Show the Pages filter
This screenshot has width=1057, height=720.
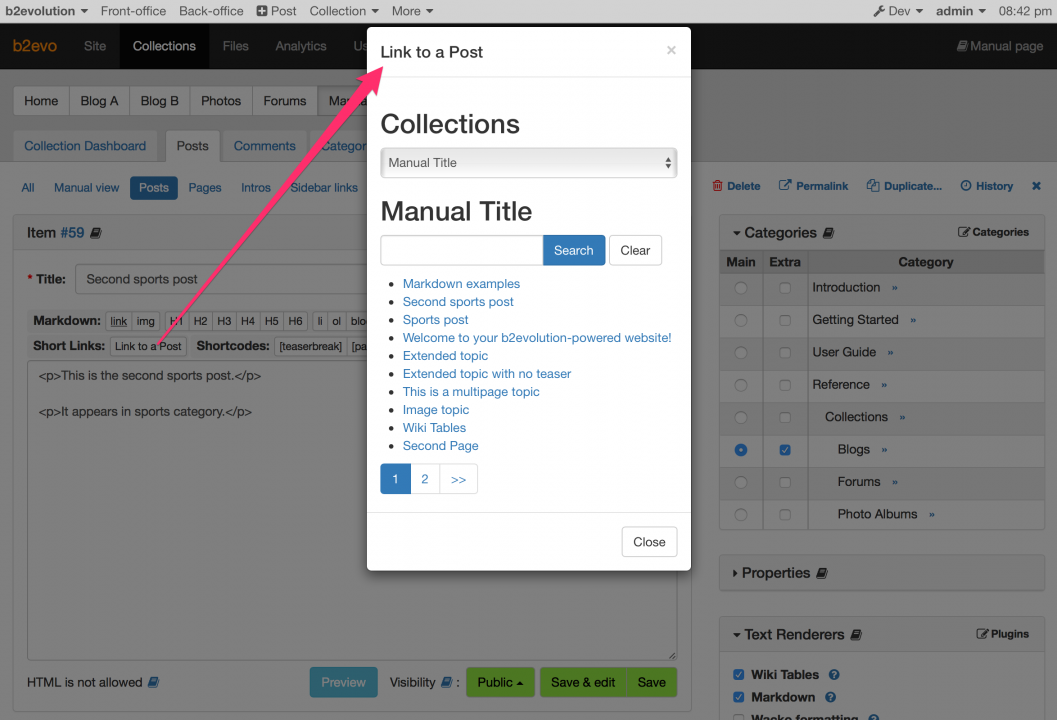[x=205, y=187]
